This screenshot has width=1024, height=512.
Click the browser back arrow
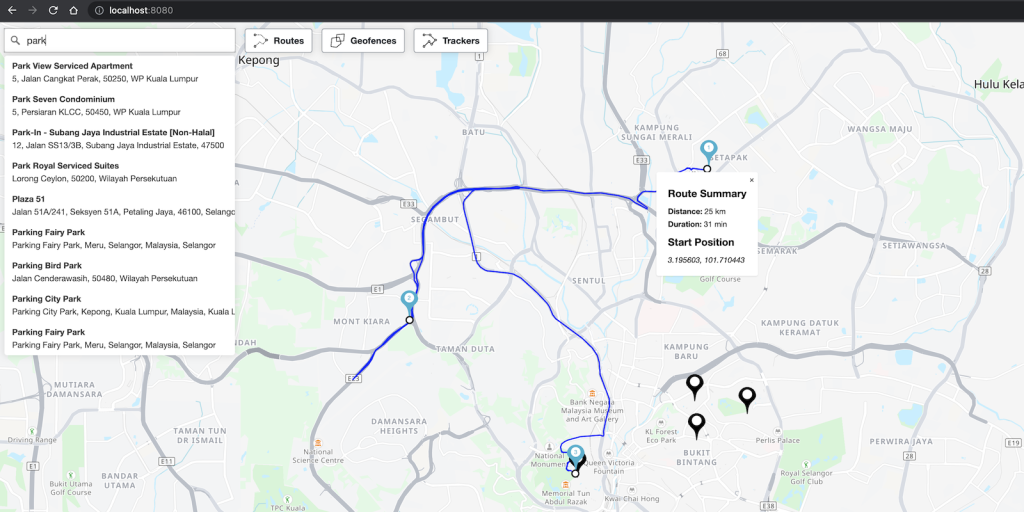12,10
